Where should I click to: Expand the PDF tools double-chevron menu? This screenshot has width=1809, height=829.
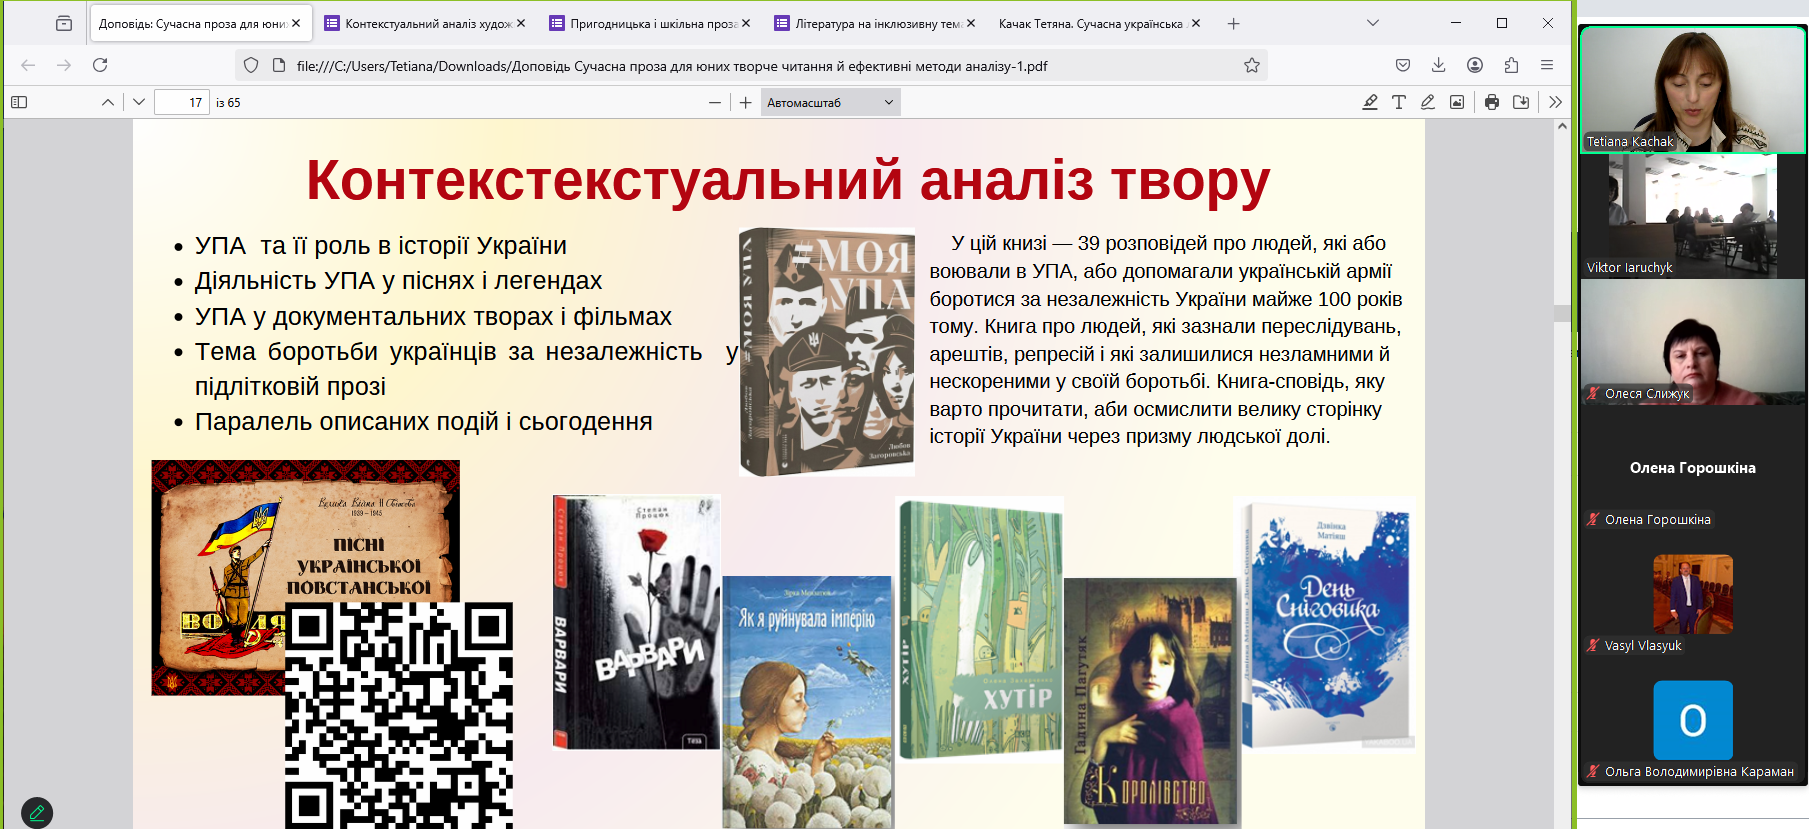(x=1555, y=102)
